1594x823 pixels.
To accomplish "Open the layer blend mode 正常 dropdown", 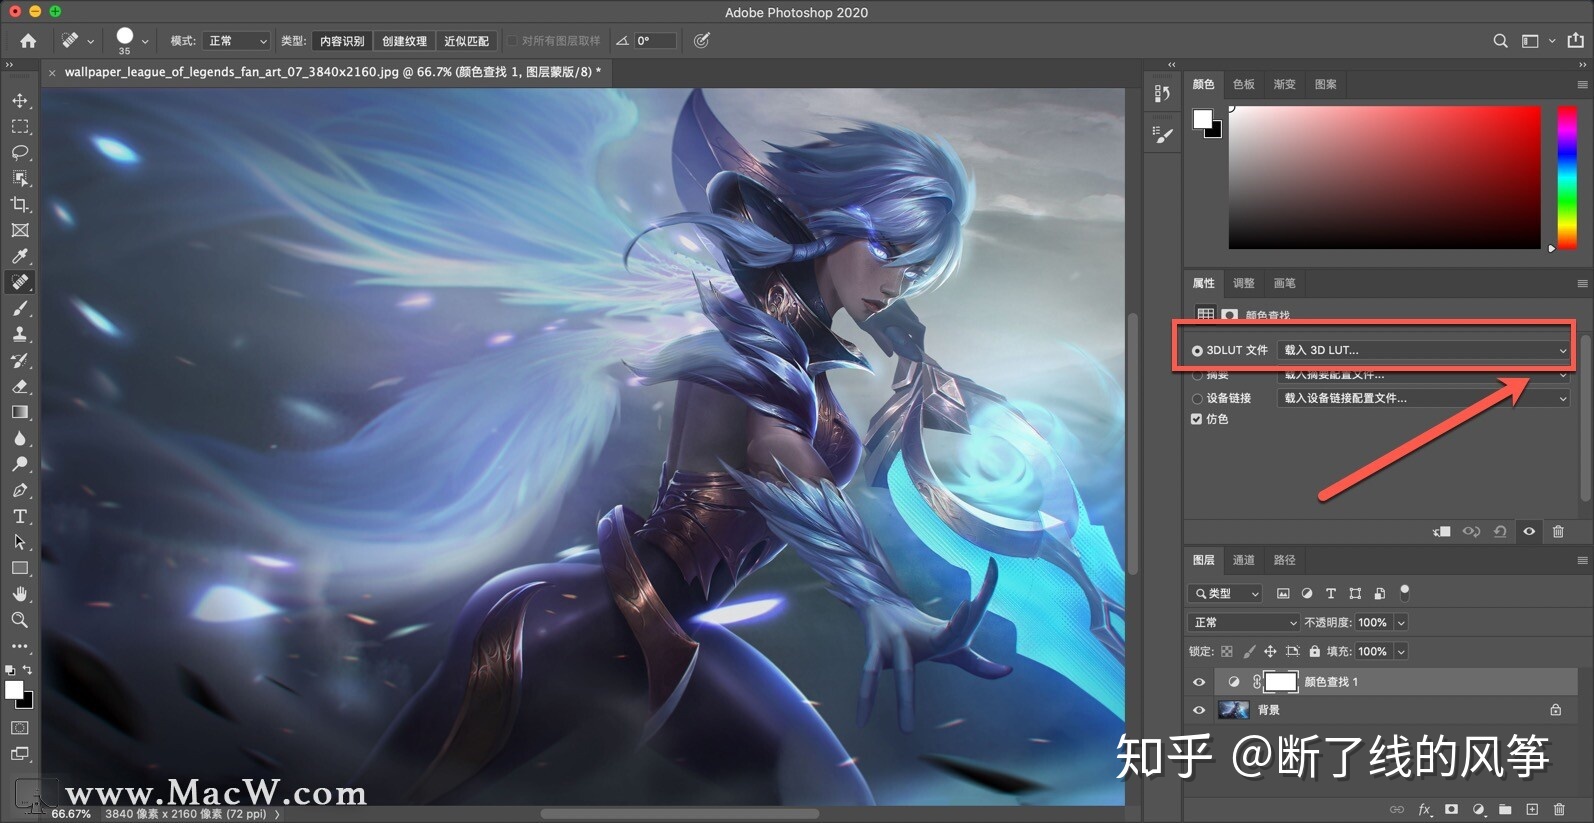I will pos(1244,623).
